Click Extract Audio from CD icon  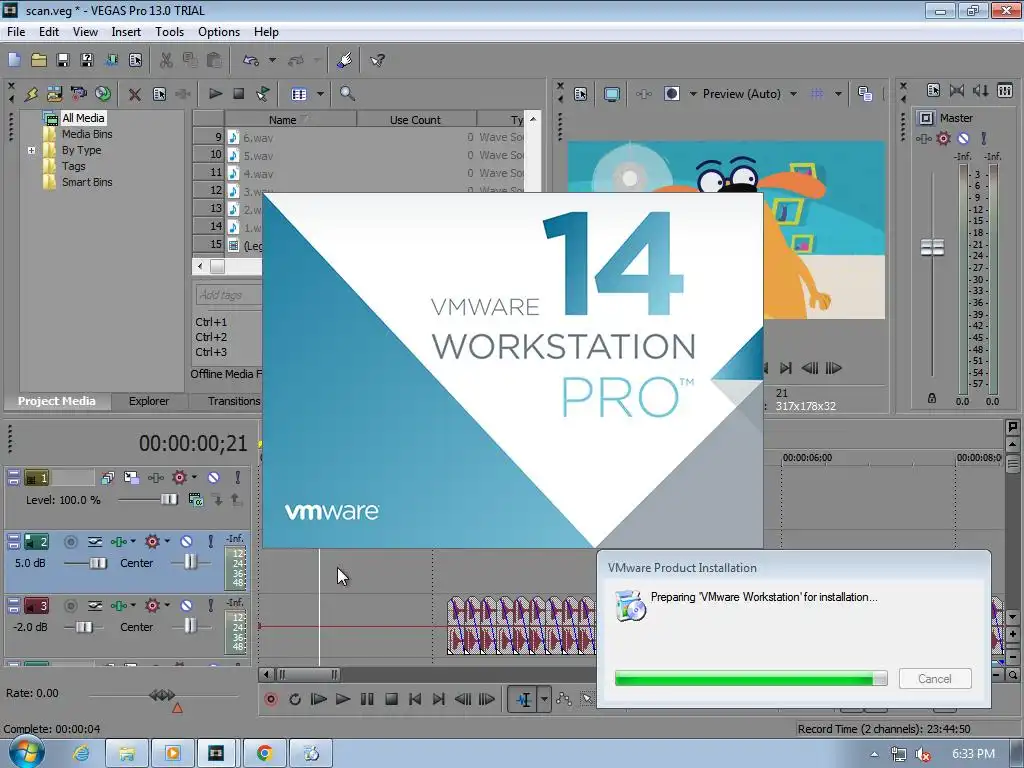pyautogui.click(x=103, y=94)
